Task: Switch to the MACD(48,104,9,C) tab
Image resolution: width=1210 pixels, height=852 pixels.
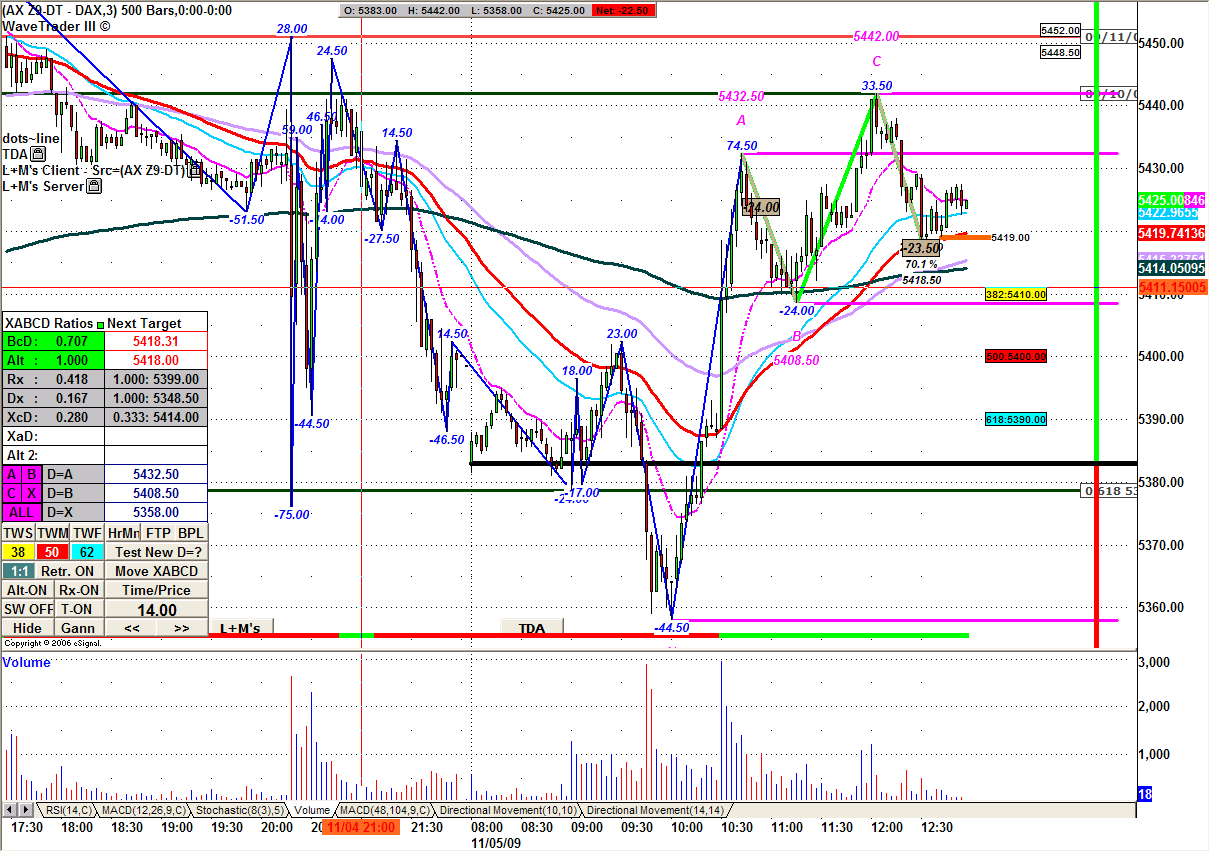Action: pyautogui.click(x=385, y=810)
